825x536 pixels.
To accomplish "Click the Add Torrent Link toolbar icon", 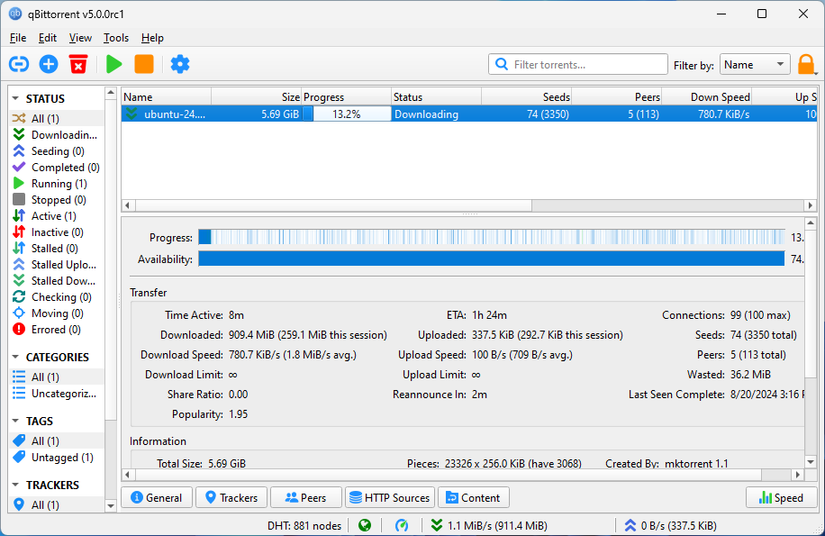I will coord(19,64).
